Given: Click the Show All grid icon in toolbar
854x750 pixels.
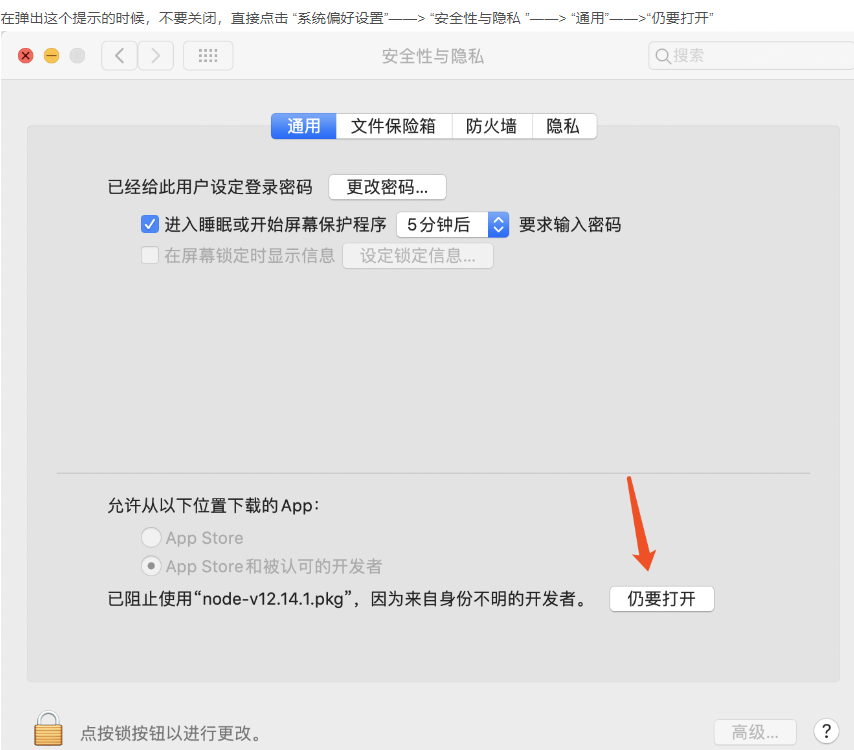Looking at the screenshot, I should coord(207,55).
